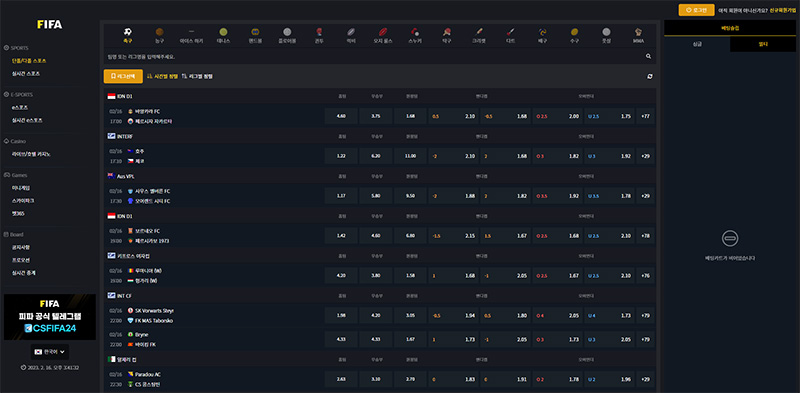The height and width of the screenshot is (393, 800).
Task: Toggle the time-sort option beside league button
Action: coord(163,77)
